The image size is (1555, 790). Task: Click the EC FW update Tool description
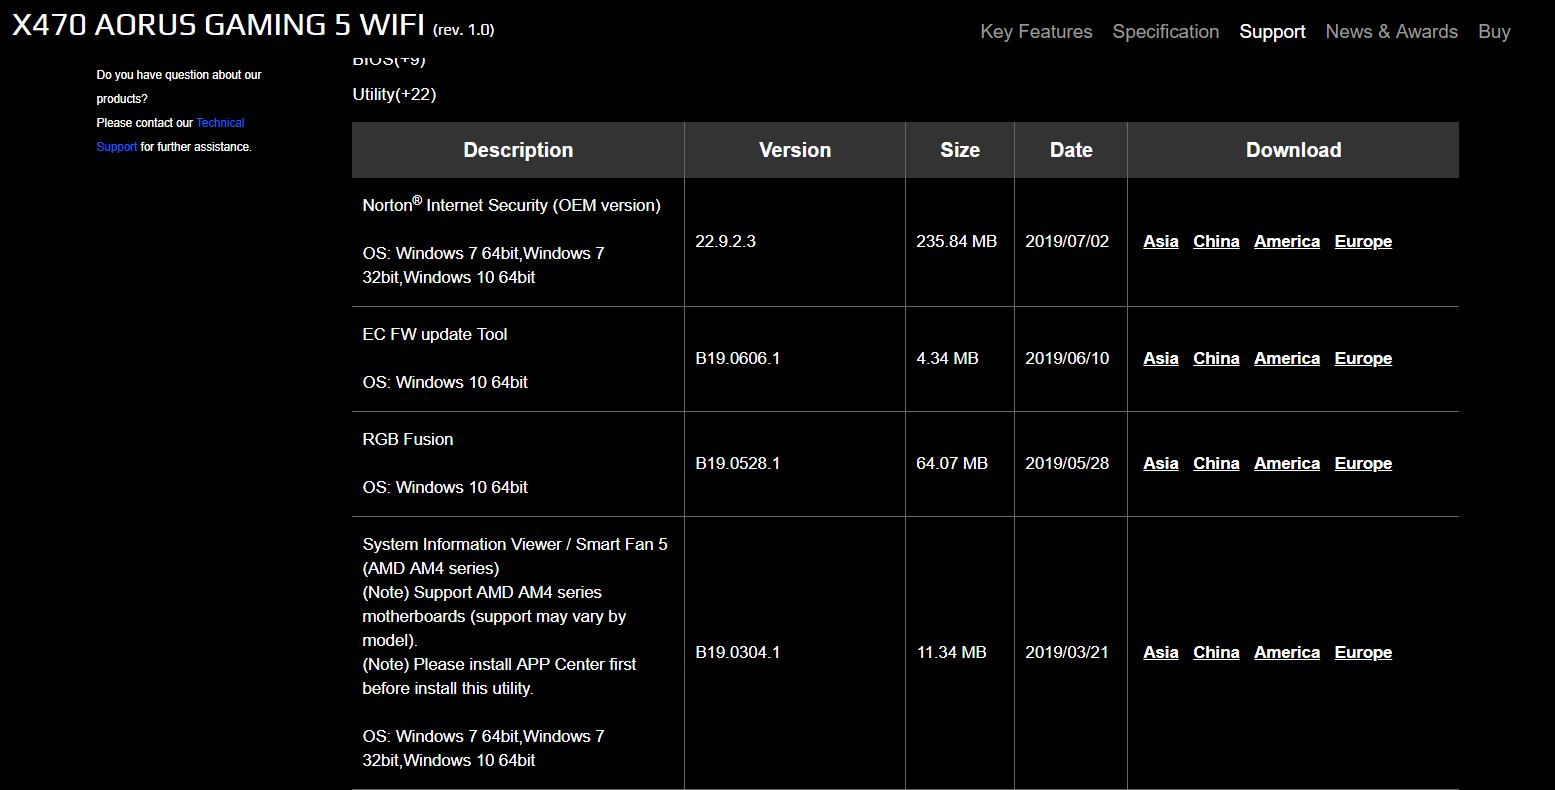435,334
